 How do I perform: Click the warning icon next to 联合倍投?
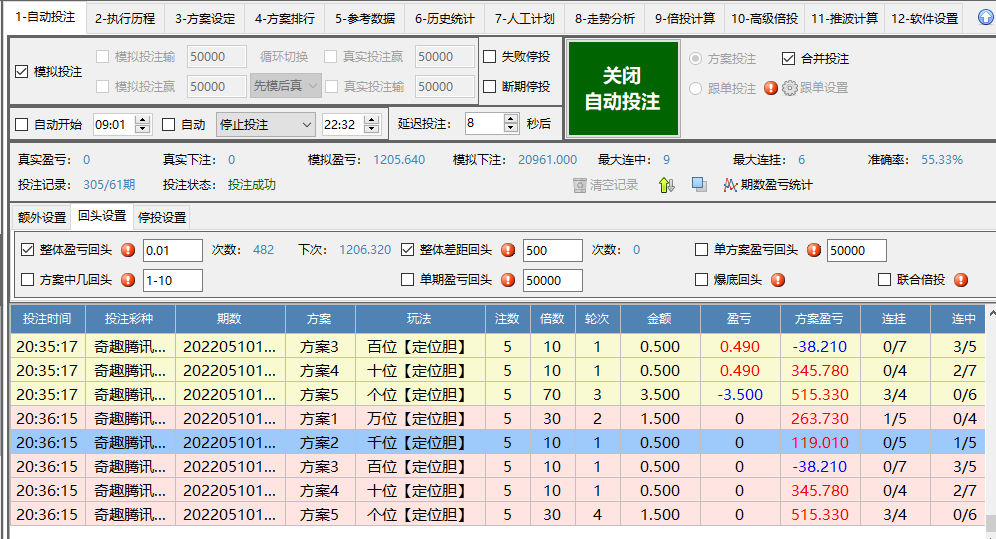point(961,280)
